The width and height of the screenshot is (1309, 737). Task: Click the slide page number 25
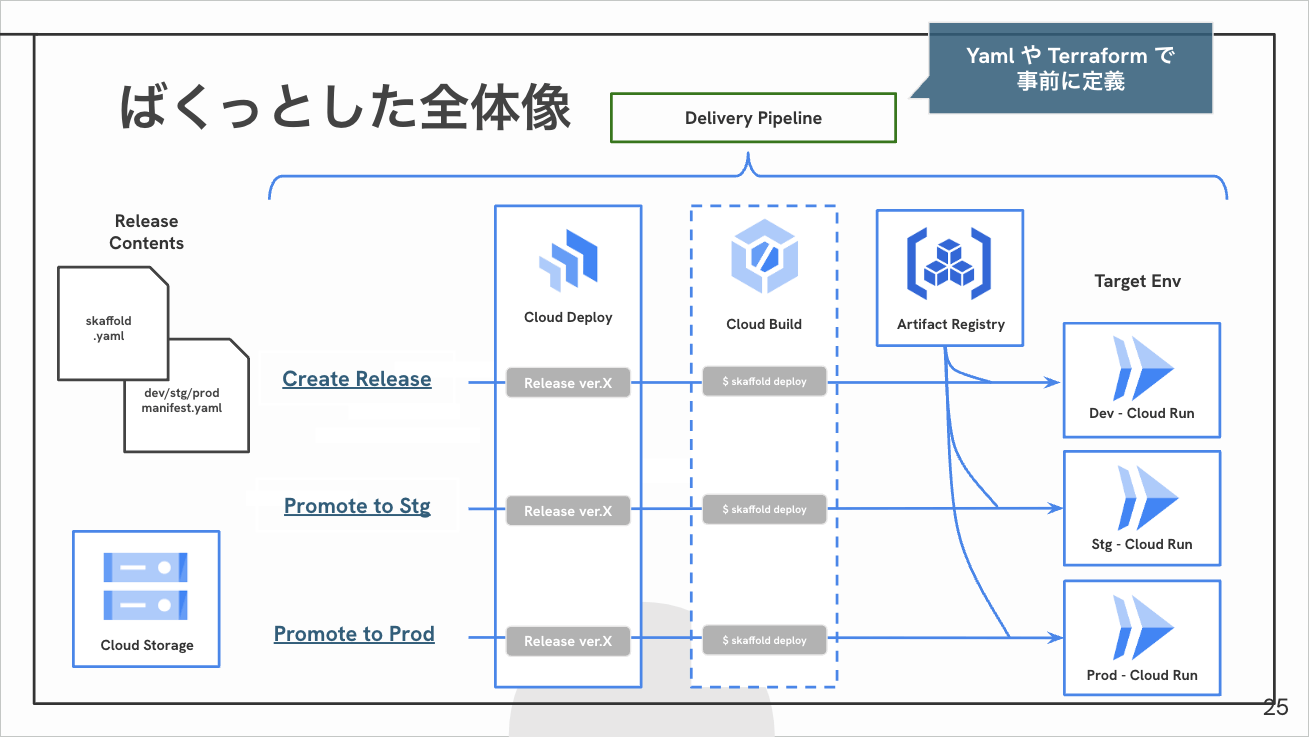[x=1276, y=708]
